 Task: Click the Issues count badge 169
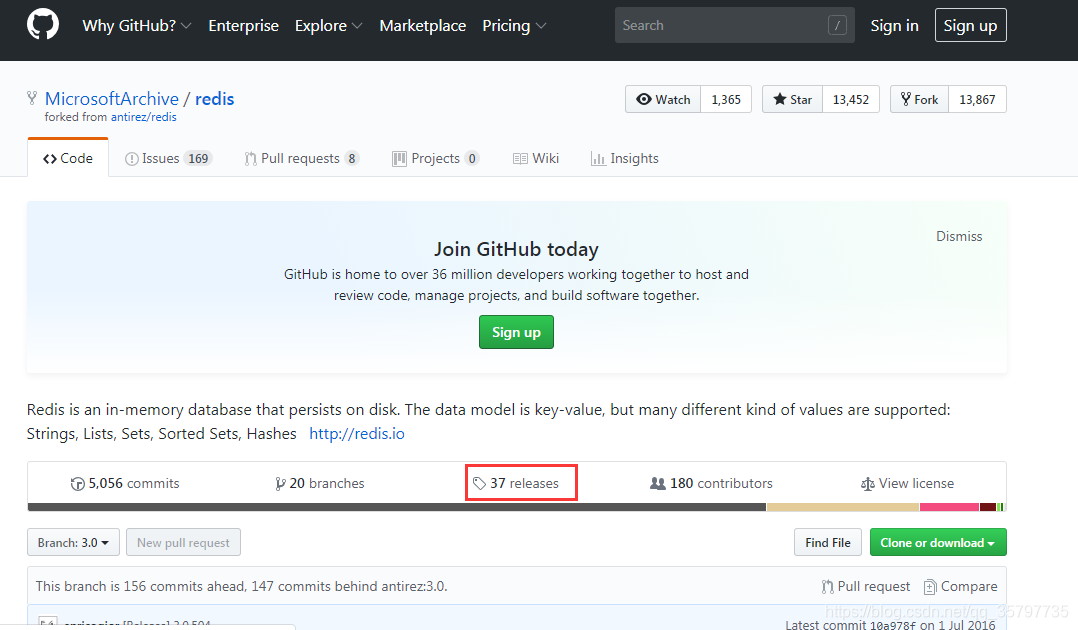pyautogui.click(x=198, y=158)
